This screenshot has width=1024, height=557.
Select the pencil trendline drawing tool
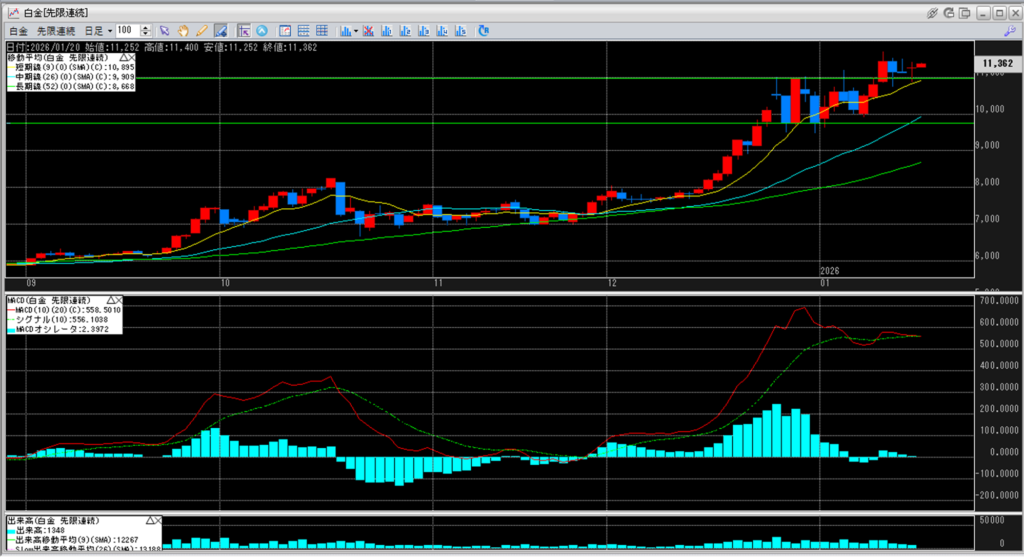point(202,31)
